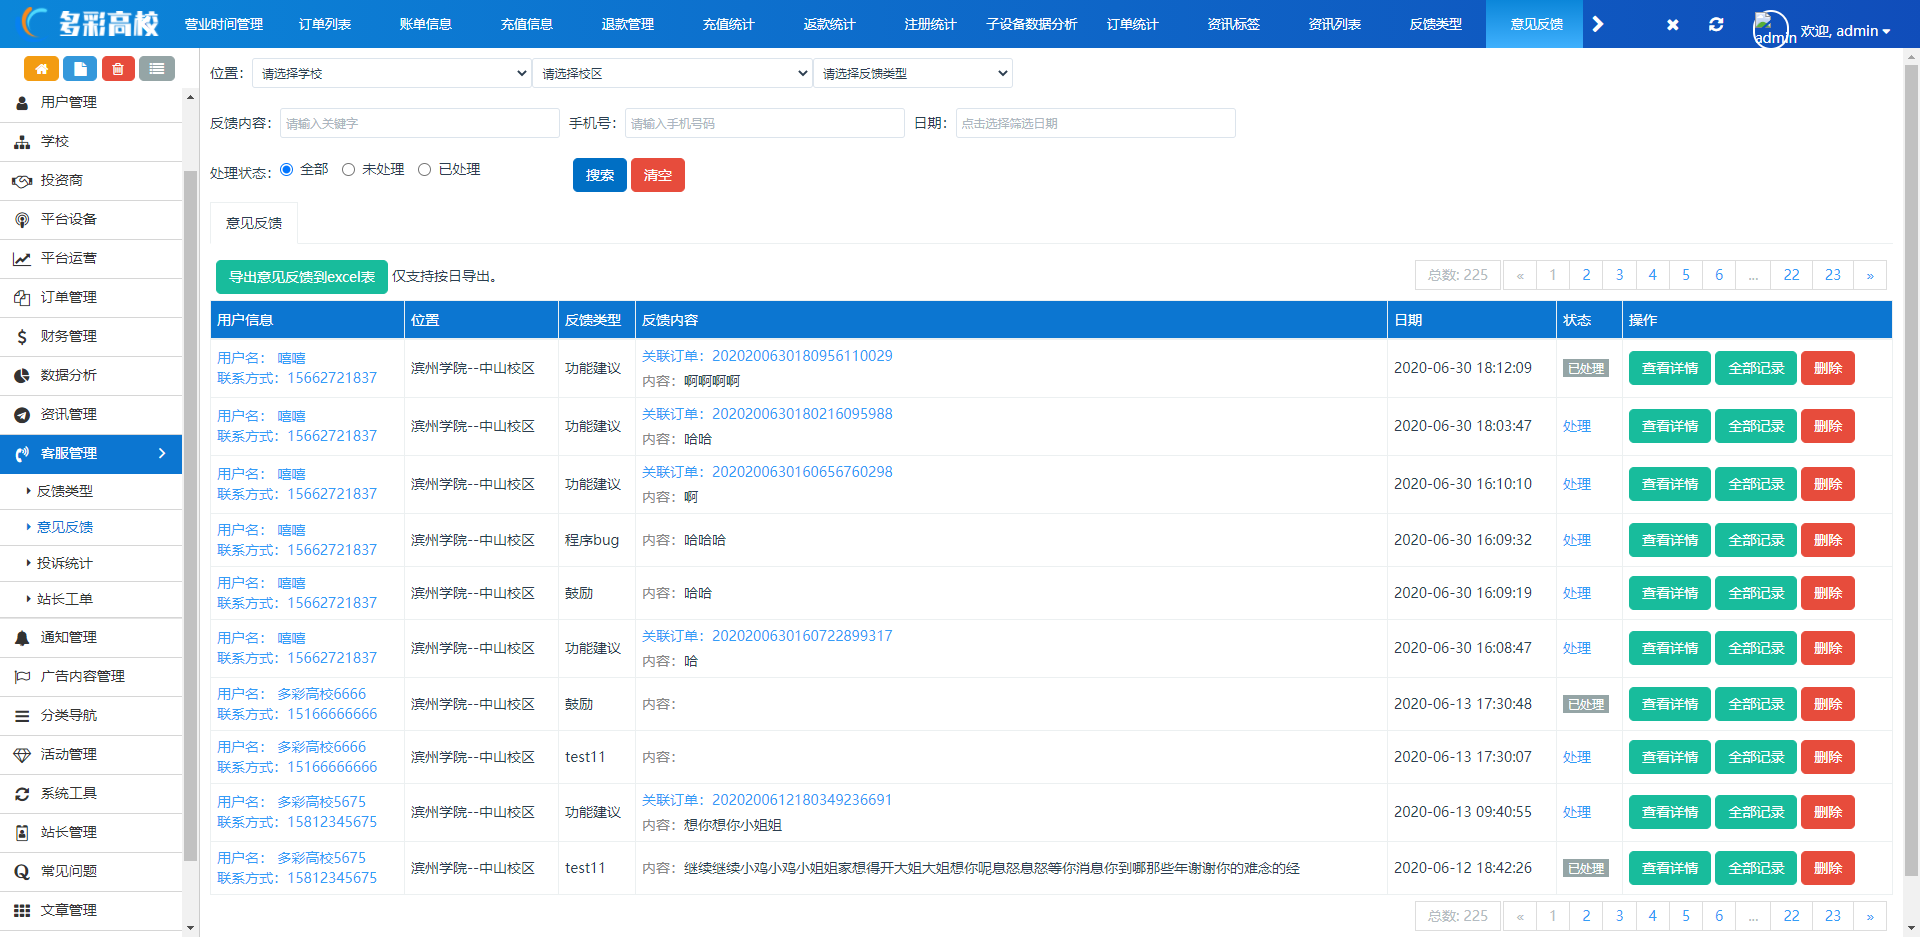Screen dimensions: 1920x937
Task: Select the 全部 status radio button
Action: [287, 169]
